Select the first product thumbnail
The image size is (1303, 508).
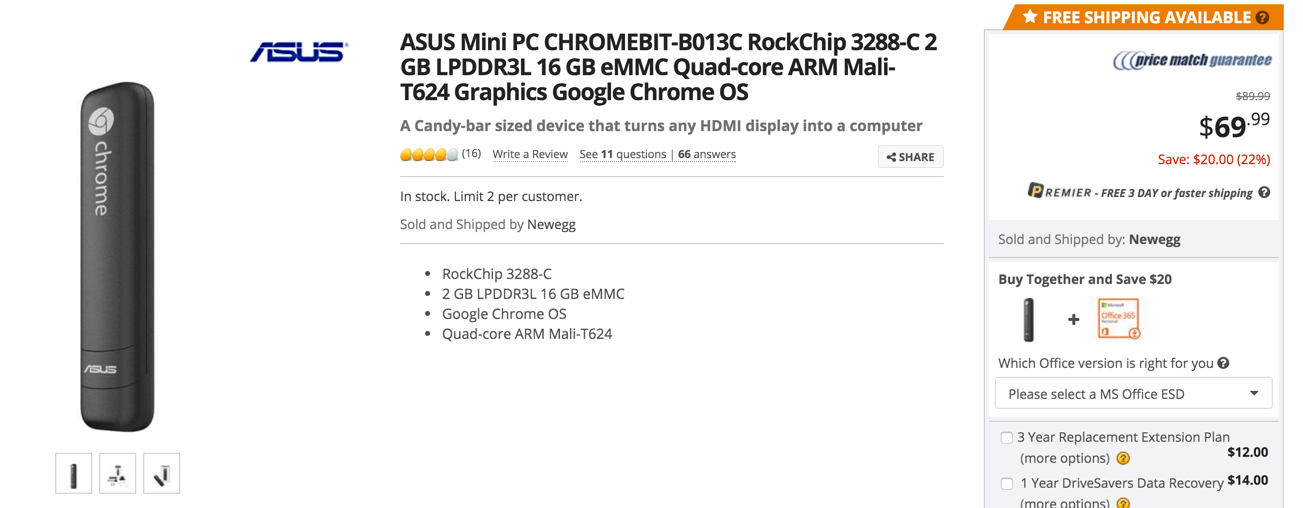point(73,474)
